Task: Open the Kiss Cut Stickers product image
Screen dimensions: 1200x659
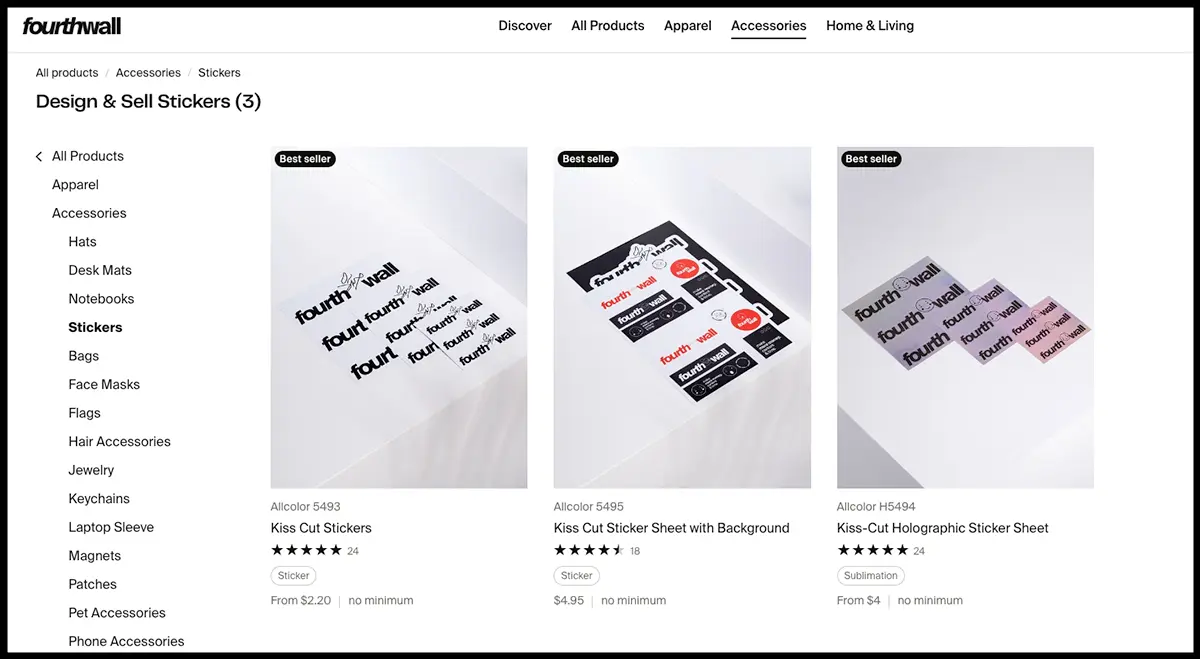Action: point(399,318)
